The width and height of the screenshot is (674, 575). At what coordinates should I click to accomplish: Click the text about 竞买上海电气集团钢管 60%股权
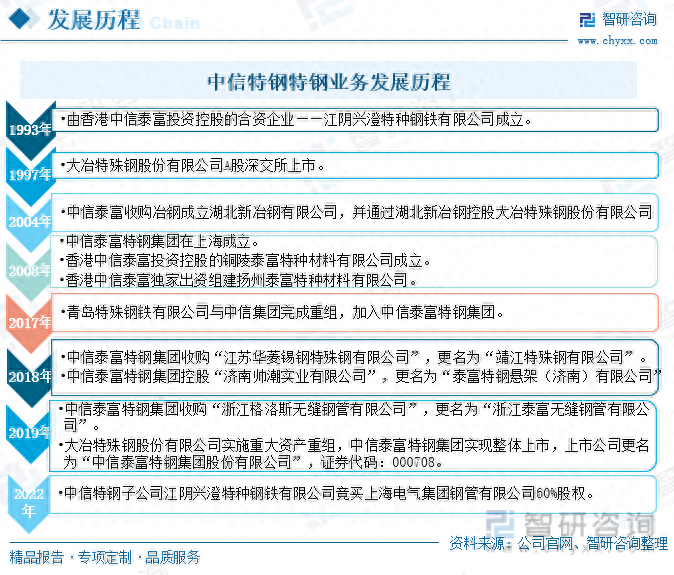pos(326,493)
